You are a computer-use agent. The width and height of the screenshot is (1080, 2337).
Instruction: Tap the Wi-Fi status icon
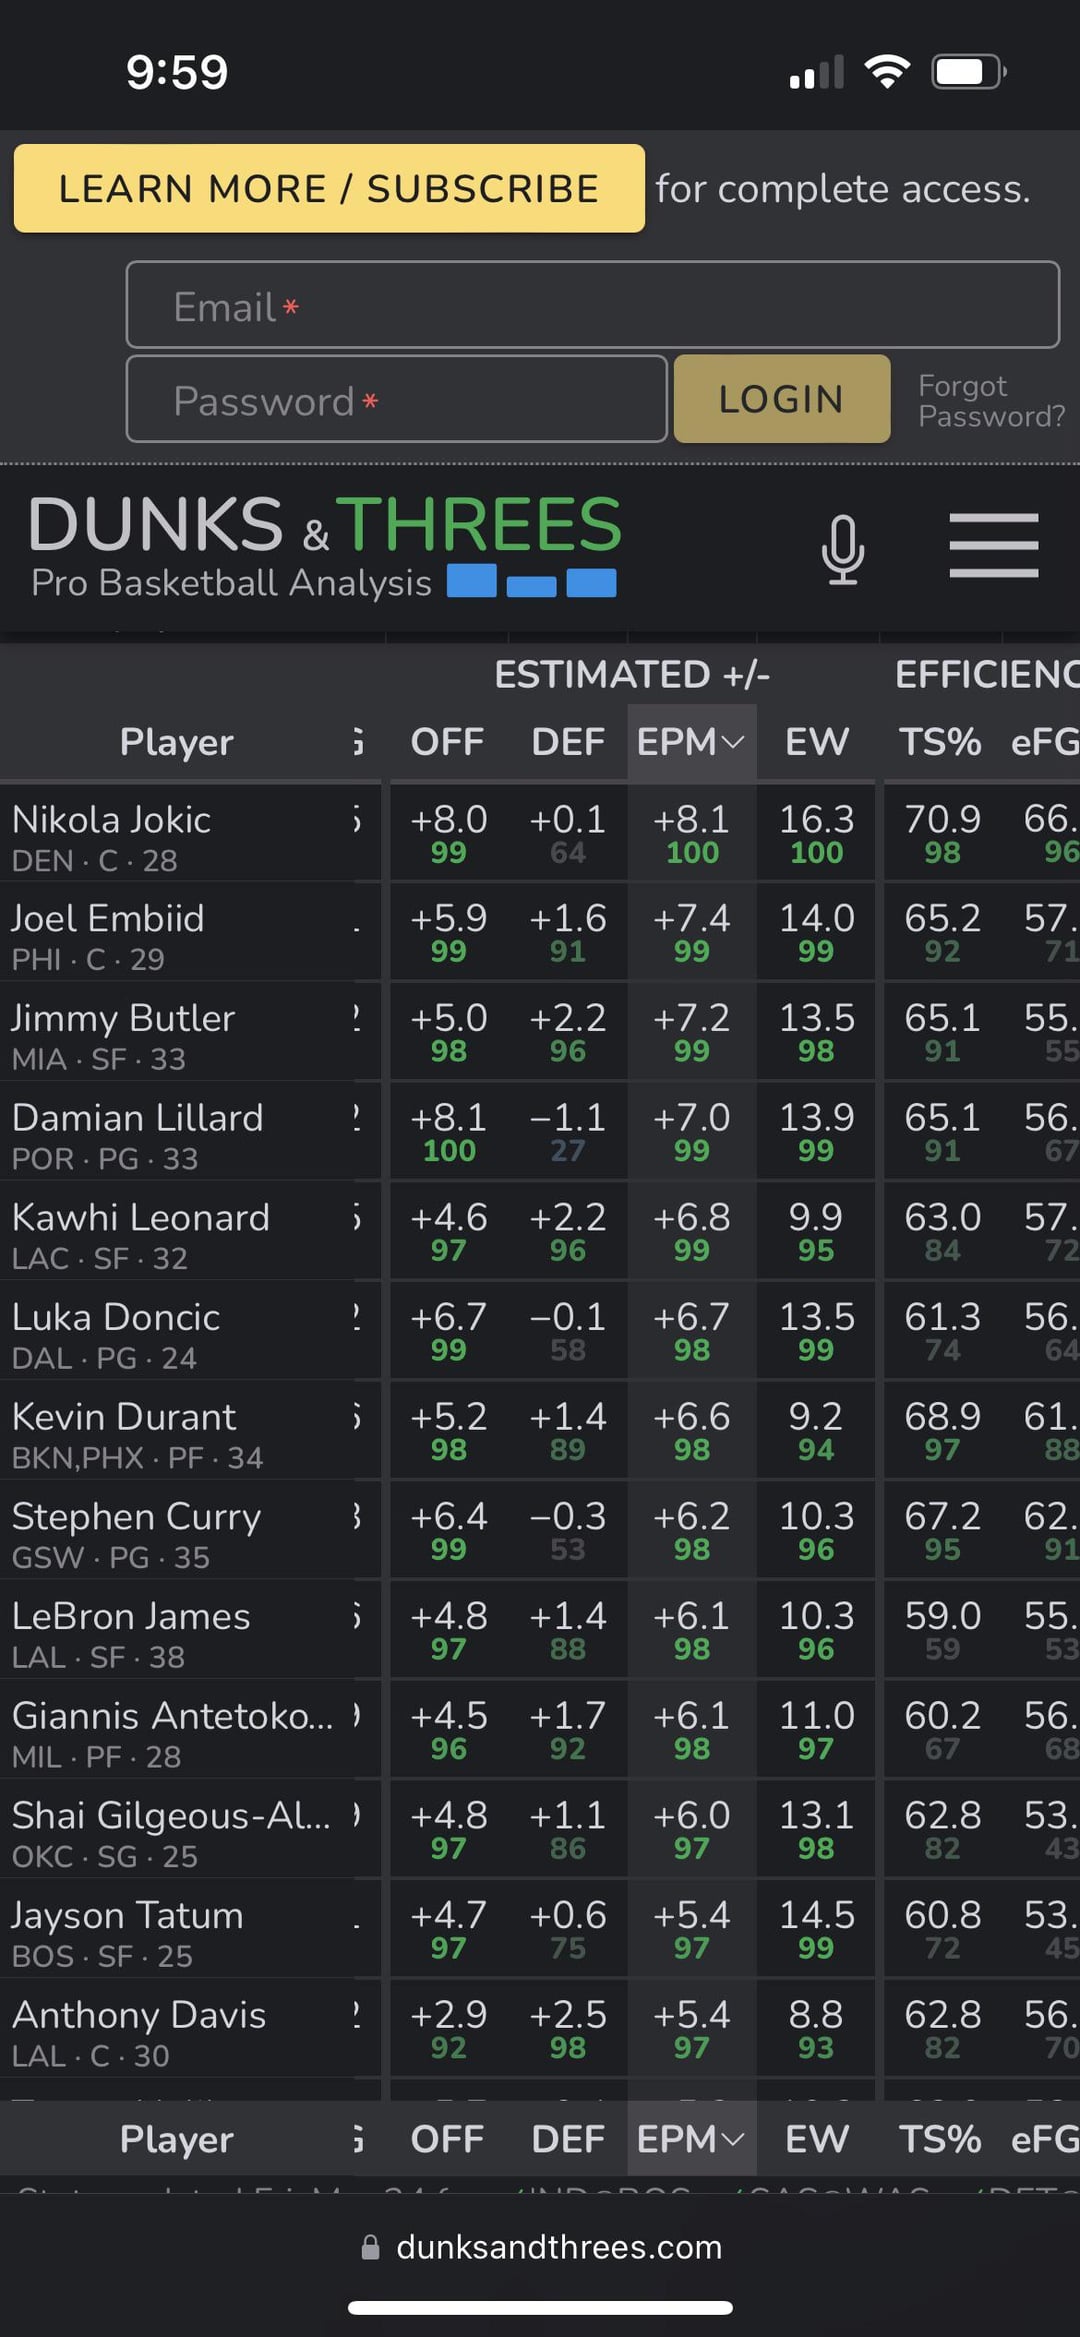[x=886, y=72]
